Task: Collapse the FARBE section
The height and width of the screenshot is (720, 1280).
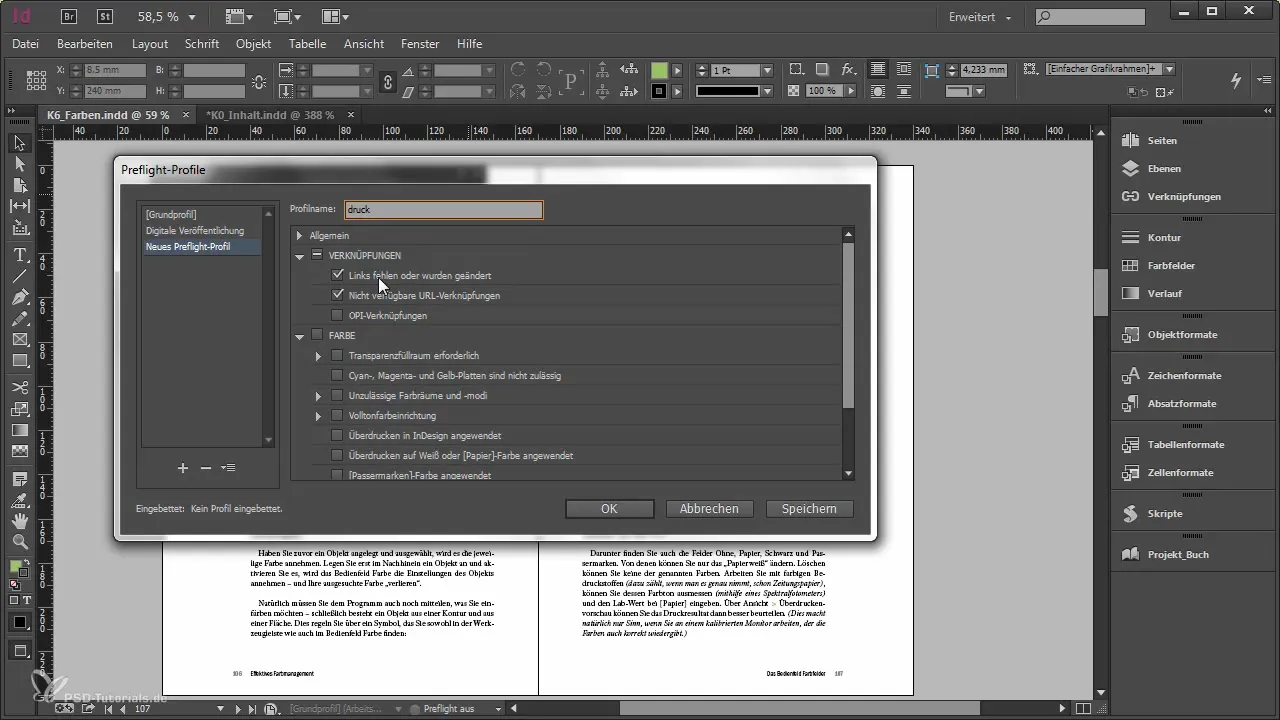Action: point(299,336)
